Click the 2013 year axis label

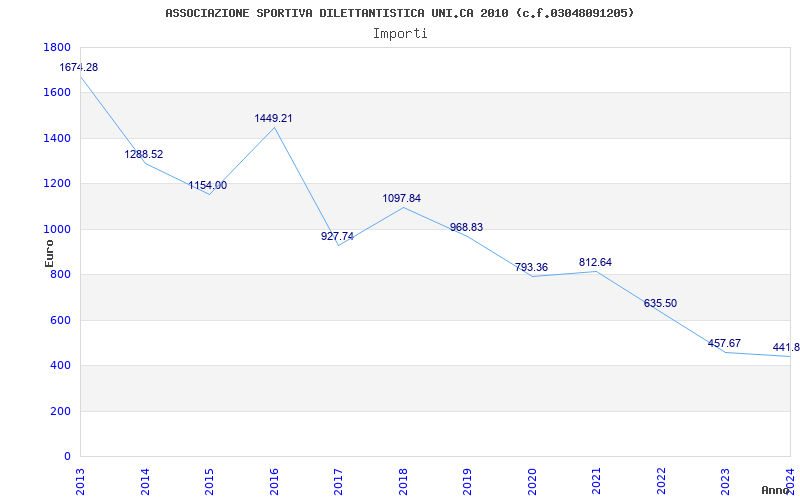pos(81,482)
